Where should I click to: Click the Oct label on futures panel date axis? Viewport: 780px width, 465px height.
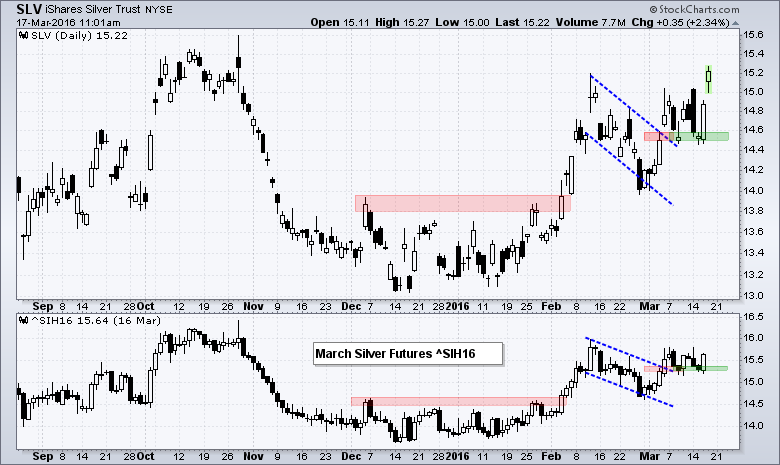[146, 457]
